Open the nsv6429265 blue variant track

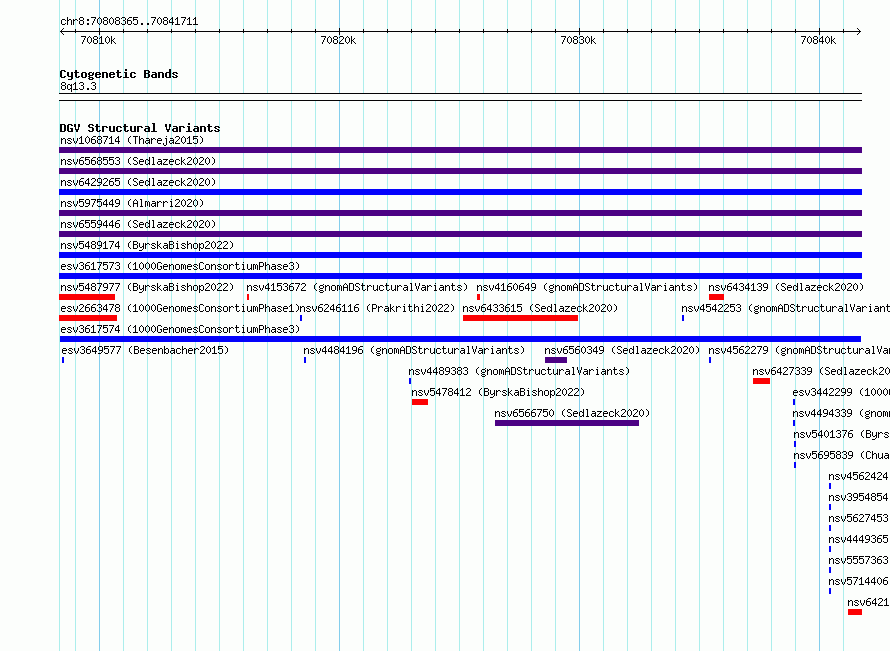click(460, 192)
